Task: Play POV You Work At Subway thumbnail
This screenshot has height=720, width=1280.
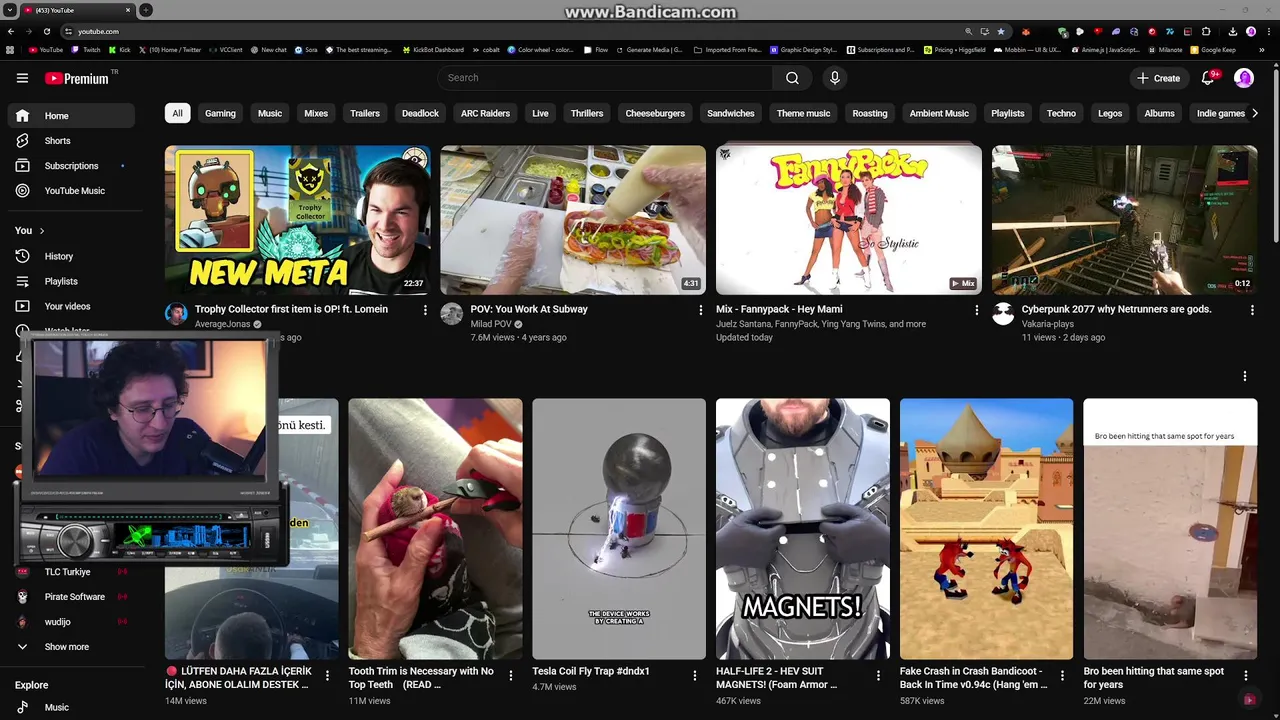Action: pos(573,220)
